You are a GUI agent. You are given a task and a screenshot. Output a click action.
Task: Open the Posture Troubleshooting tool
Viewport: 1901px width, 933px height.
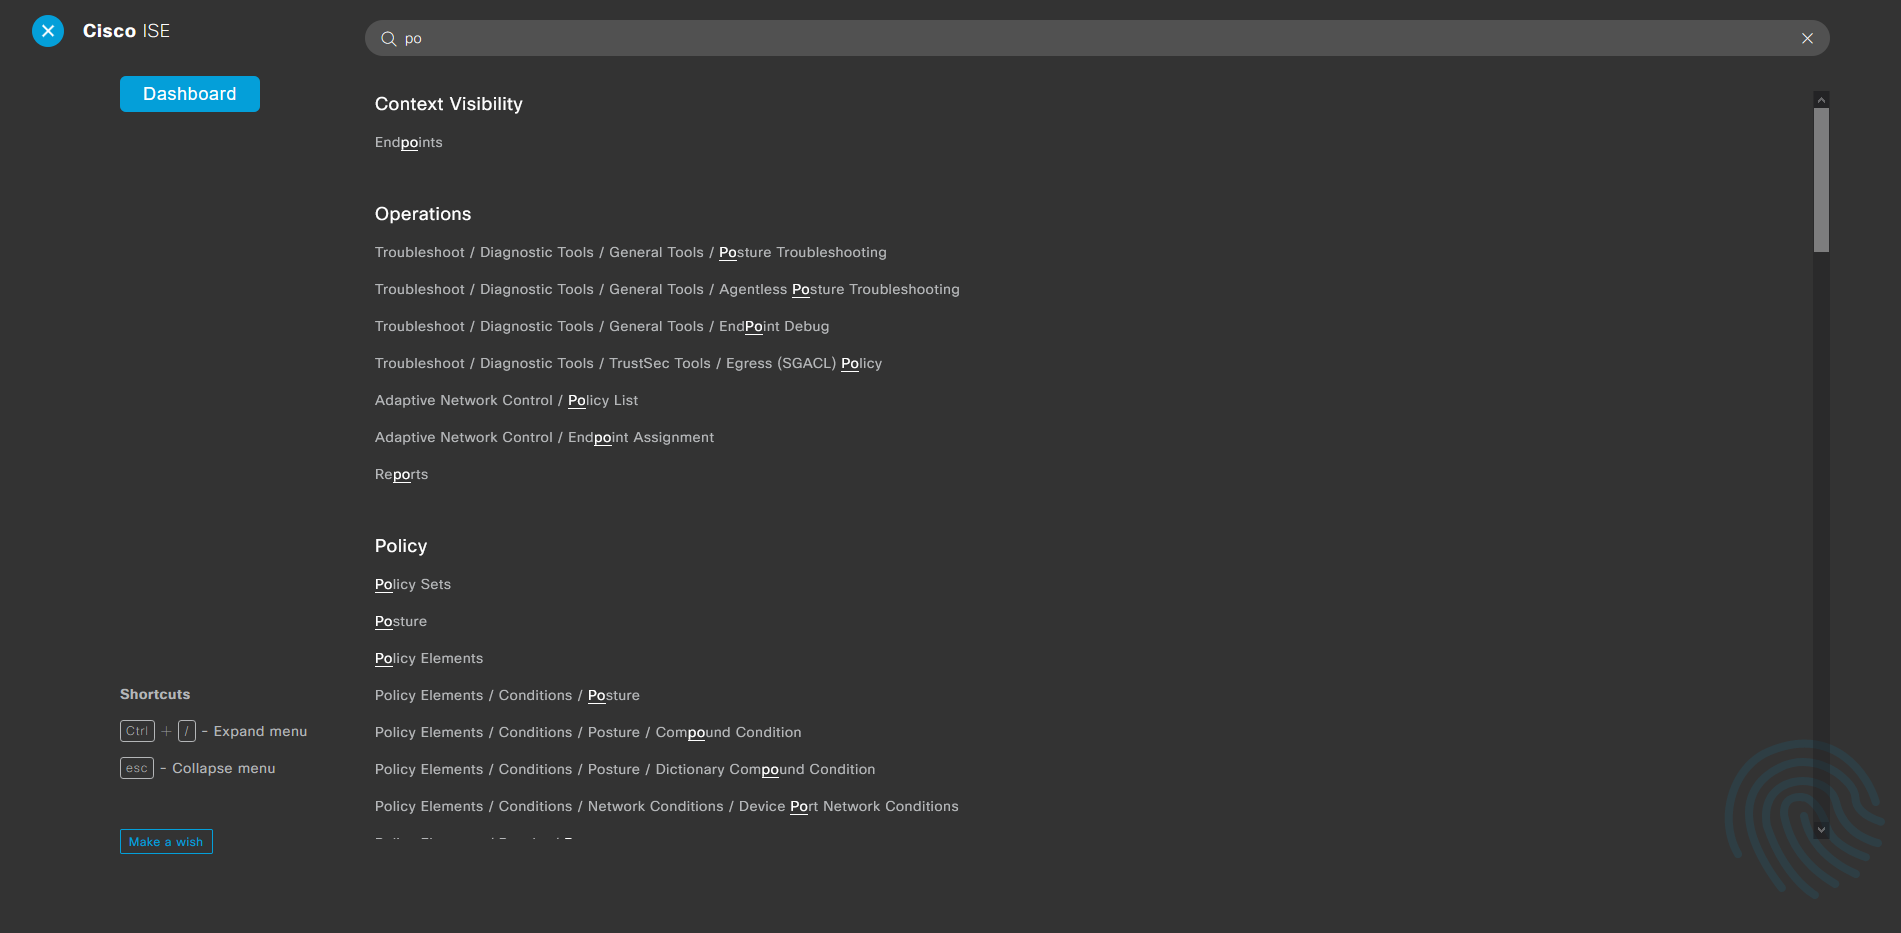coord(630,253)
